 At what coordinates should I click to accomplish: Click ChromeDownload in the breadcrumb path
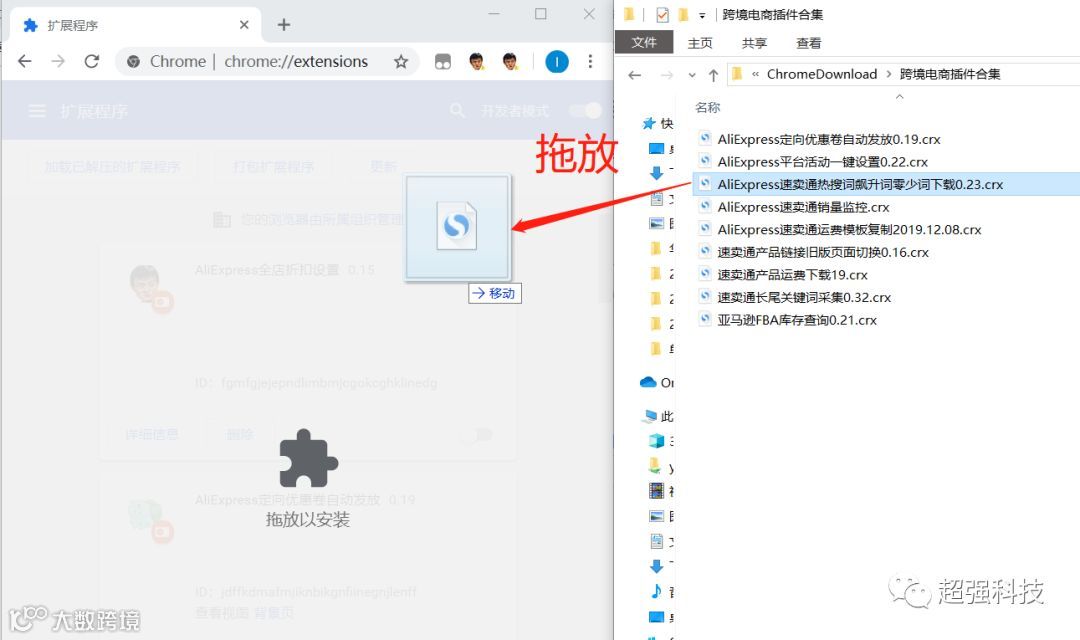pyautogui.click(x=822, y=74)
